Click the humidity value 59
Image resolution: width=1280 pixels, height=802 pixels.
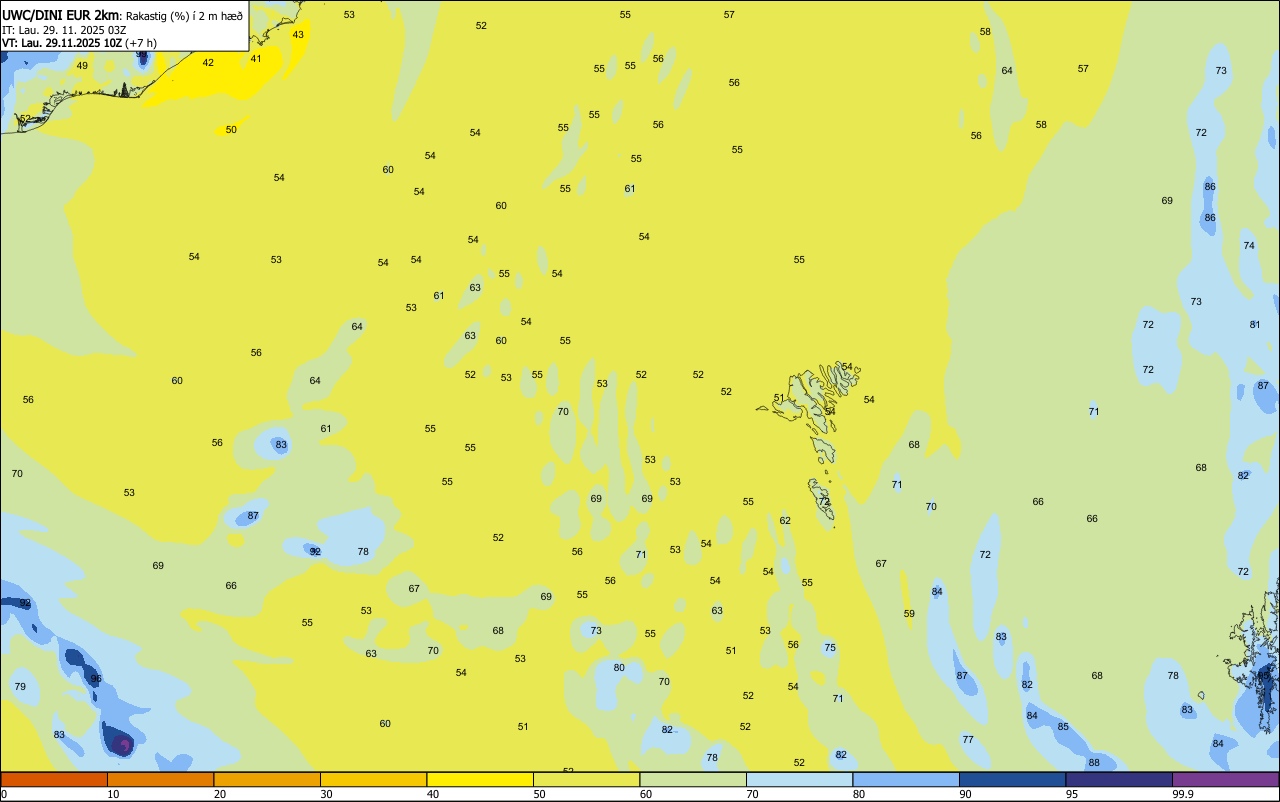coord(909,613)
